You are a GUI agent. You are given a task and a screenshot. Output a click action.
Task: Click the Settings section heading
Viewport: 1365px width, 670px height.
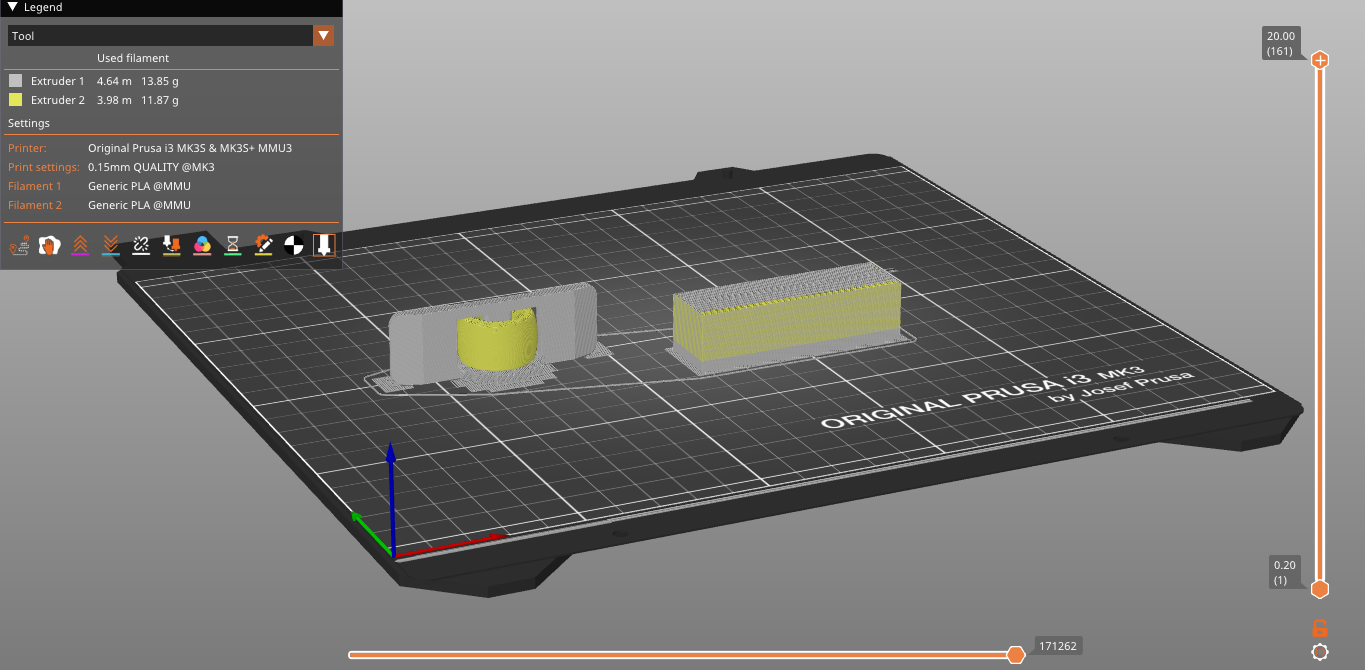(x=29, y=123)
